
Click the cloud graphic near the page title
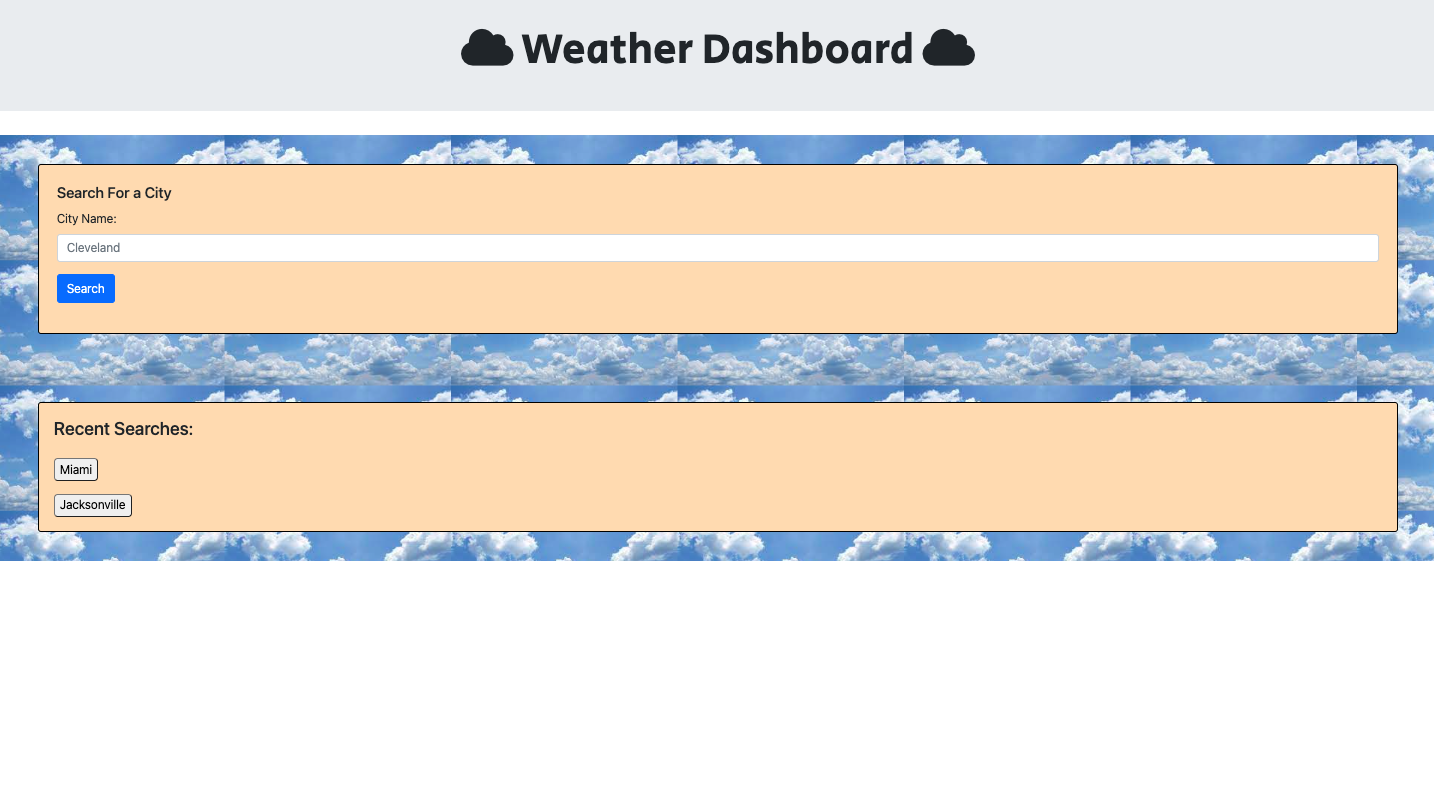click(x=487, y=47)
